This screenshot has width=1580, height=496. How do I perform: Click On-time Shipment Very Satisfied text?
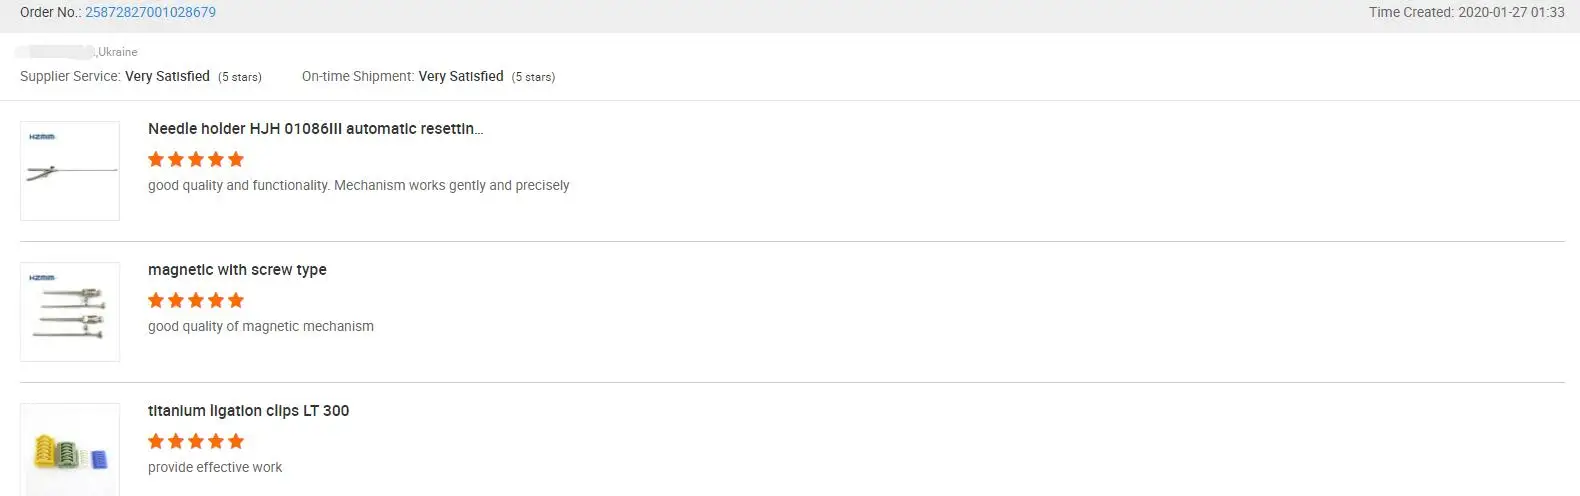(461, 76)
